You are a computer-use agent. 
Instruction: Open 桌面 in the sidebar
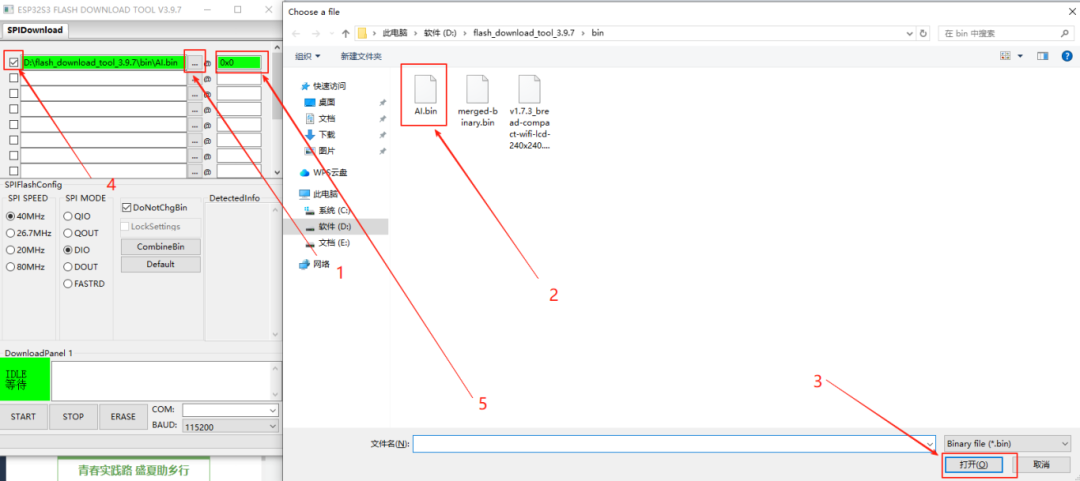point(320,102)
